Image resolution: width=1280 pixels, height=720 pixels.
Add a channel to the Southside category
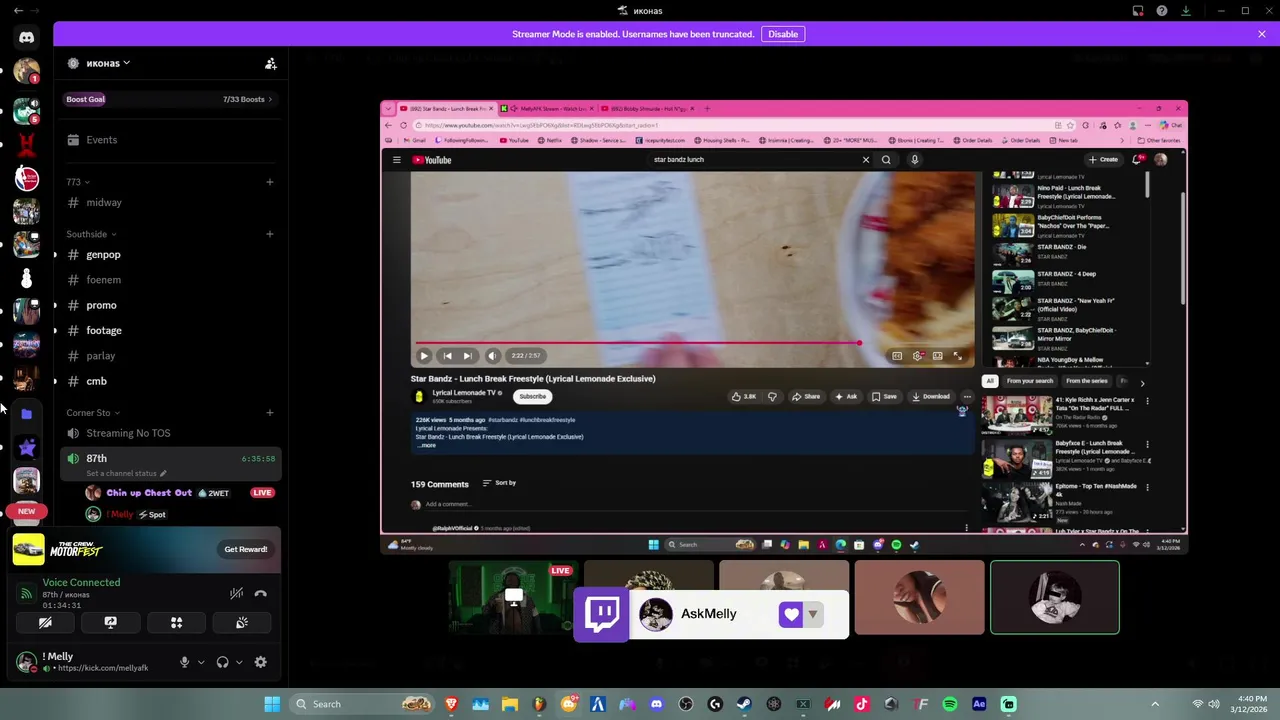pyautogui.click(x=270, y=234)
